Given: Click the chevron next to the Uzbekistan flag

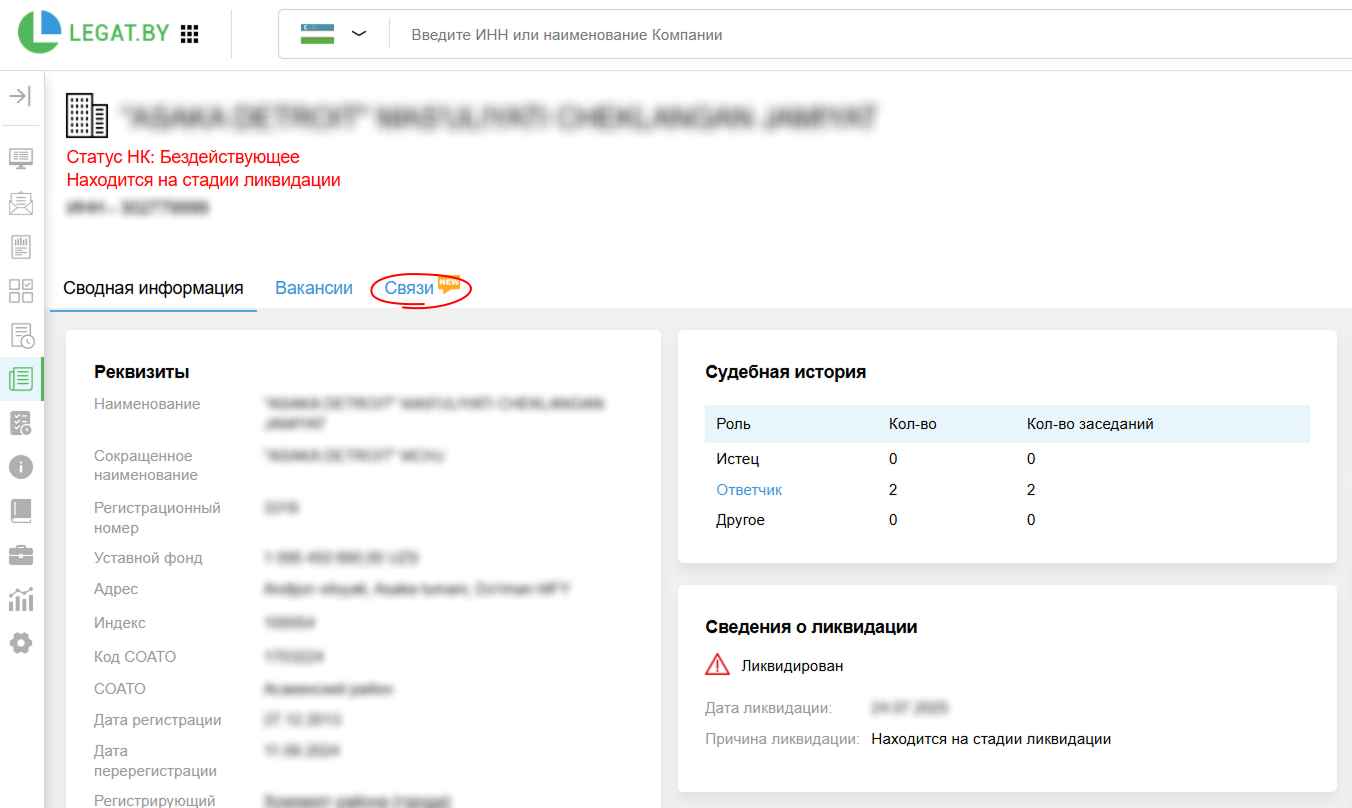Looking at the screenshot, I should tap(358, 33).
